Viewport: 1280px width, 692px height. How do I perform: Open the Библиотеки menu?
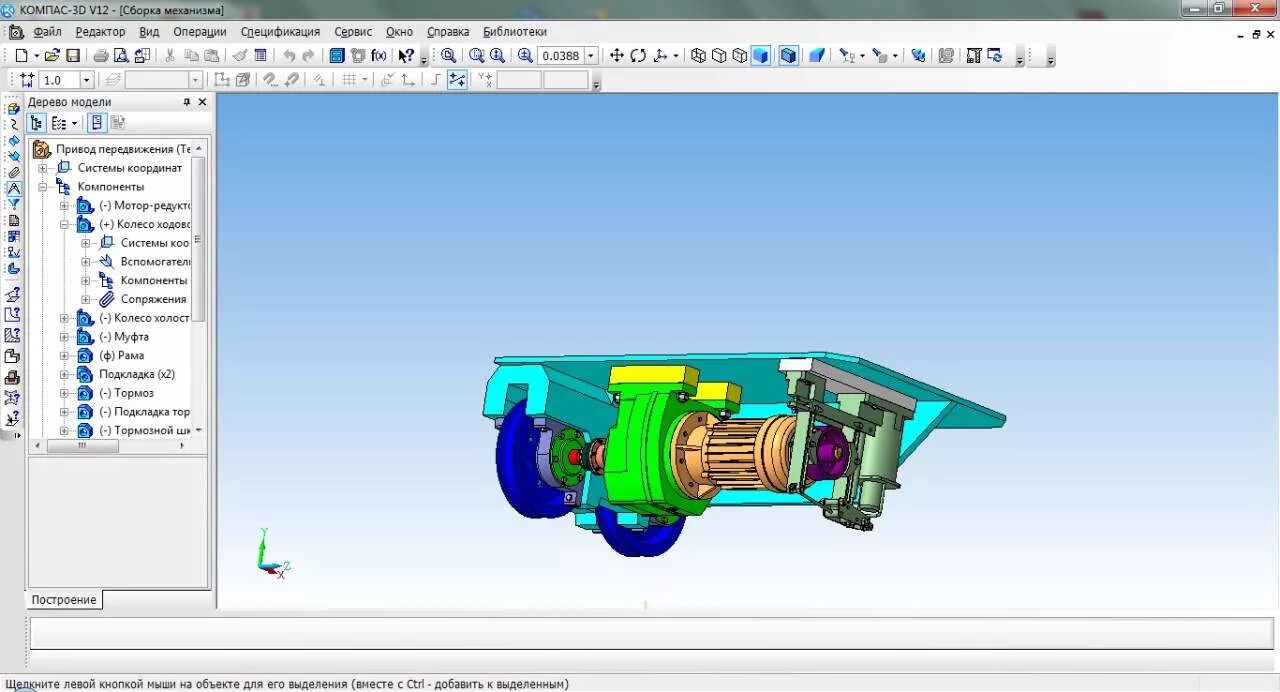(515, 32)
